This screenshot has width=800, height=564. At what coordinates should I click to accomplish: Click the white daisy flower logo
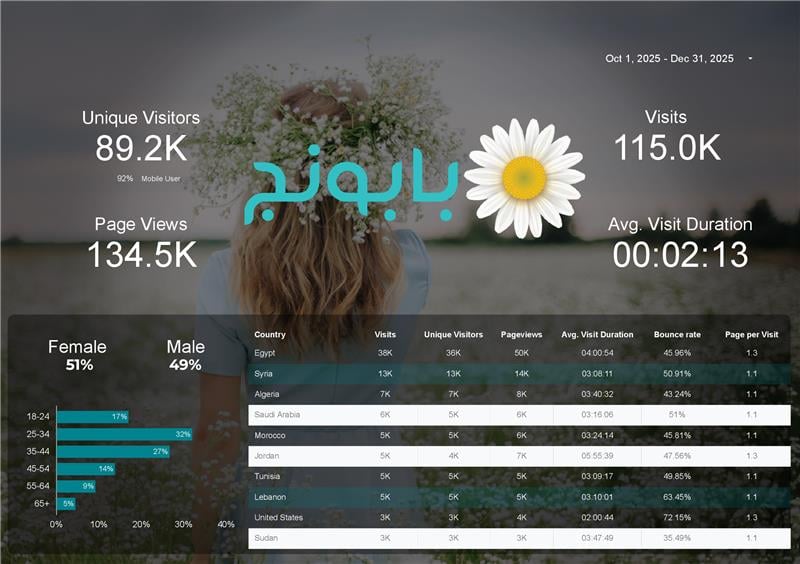[x=523, y=178]
